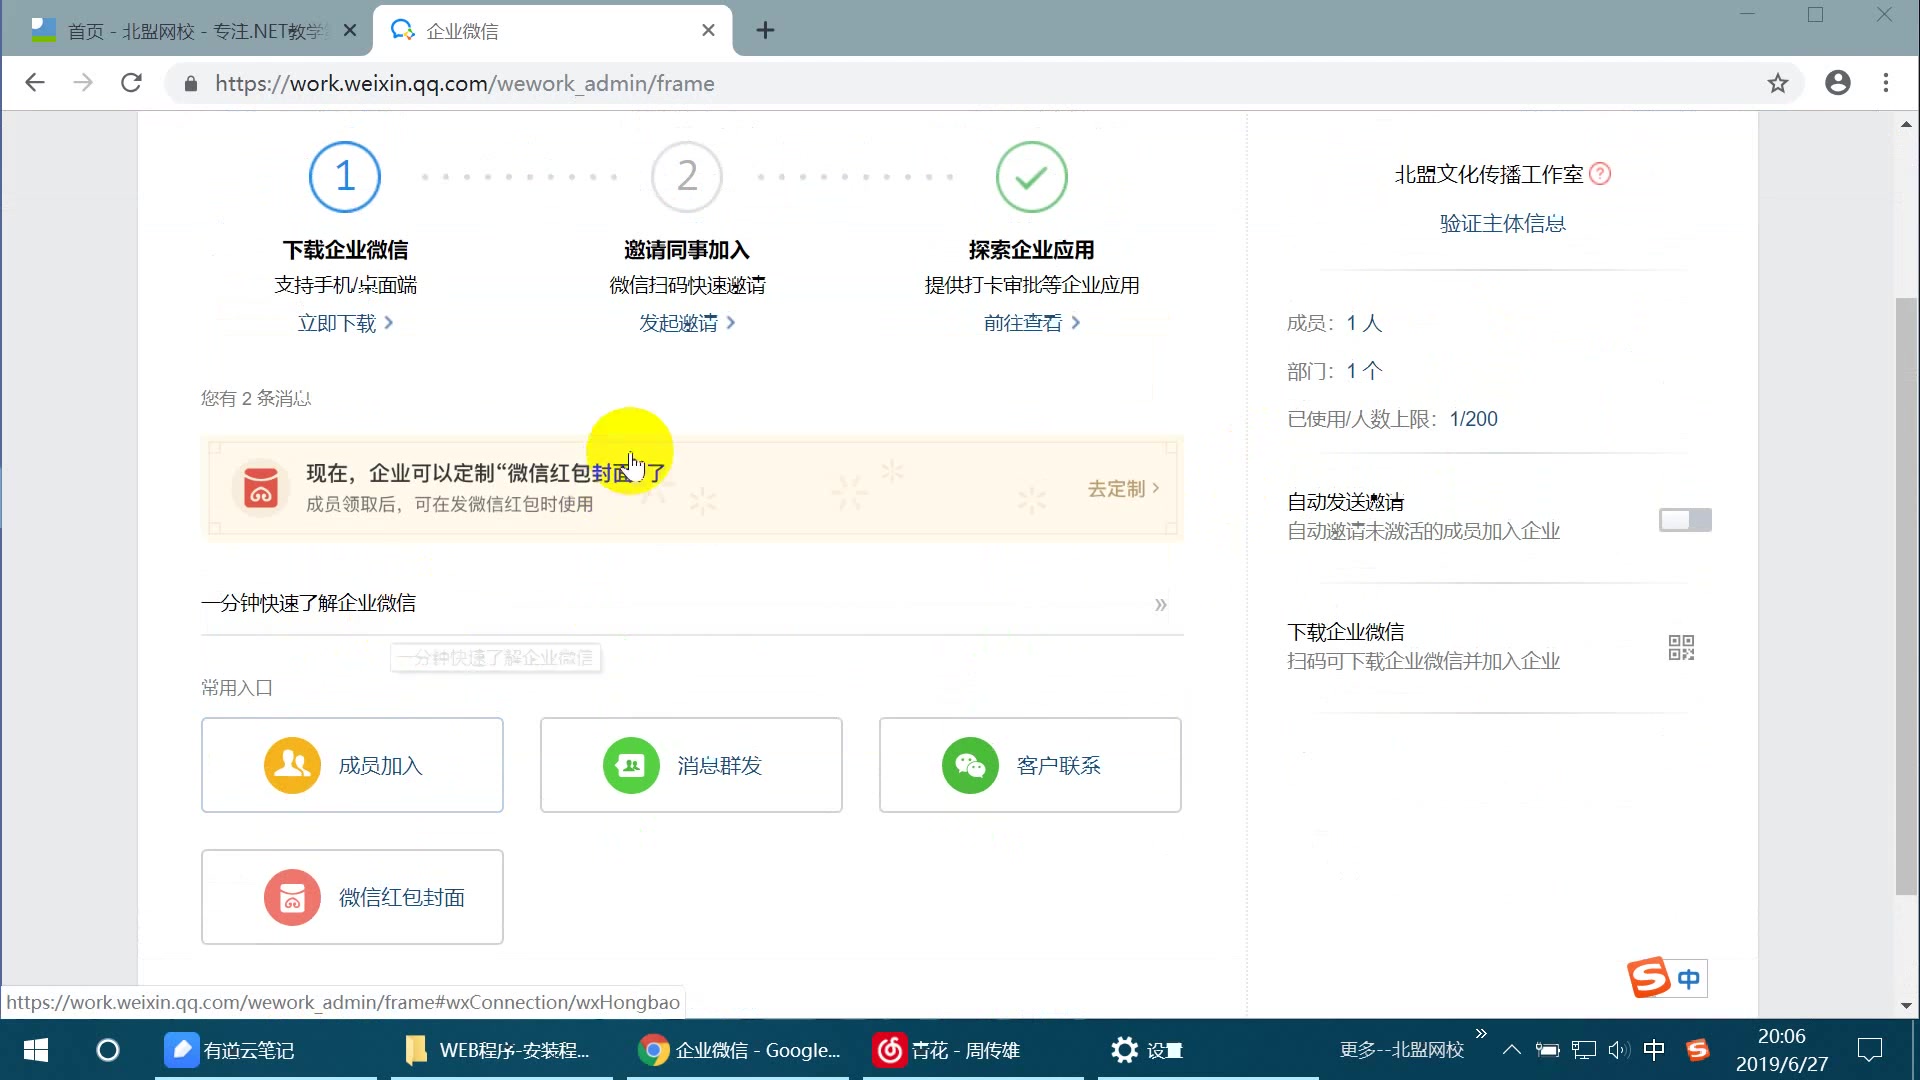Open the Chrome profile account icon
The width and height of the screenshot is (1920, 1080).
(x=1837, y=83)
